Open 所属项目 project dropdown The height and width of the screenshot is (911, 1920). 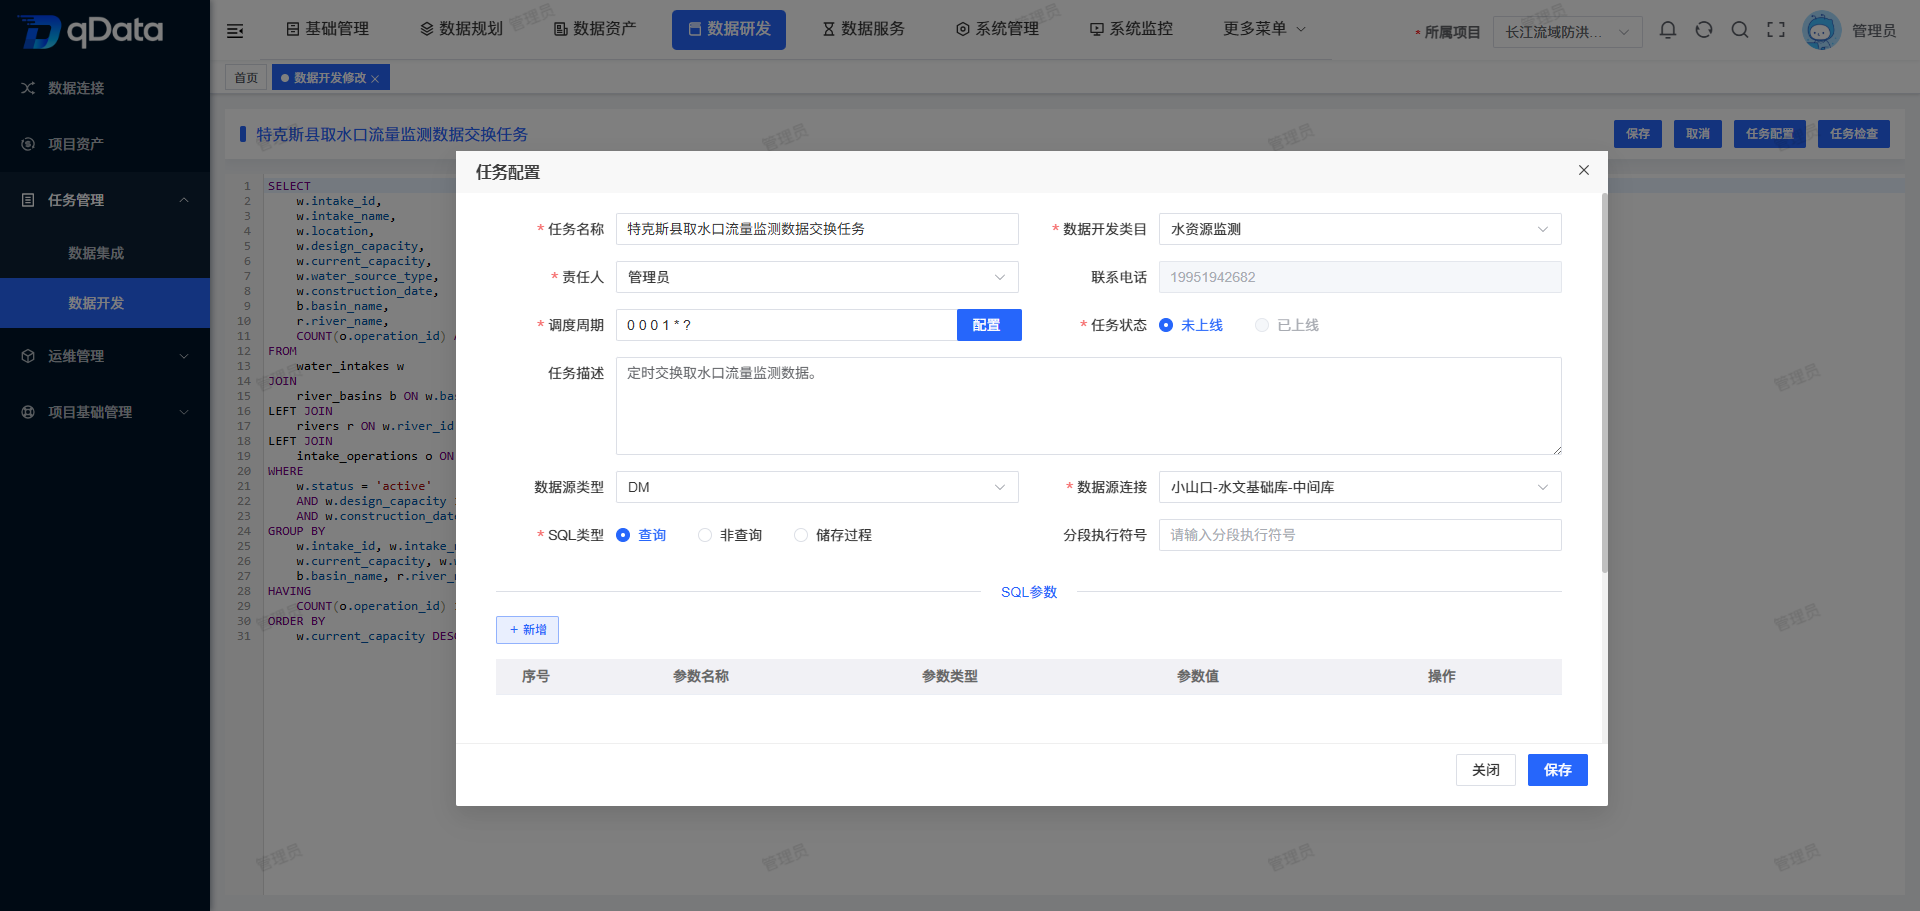tap(1567, 32)
